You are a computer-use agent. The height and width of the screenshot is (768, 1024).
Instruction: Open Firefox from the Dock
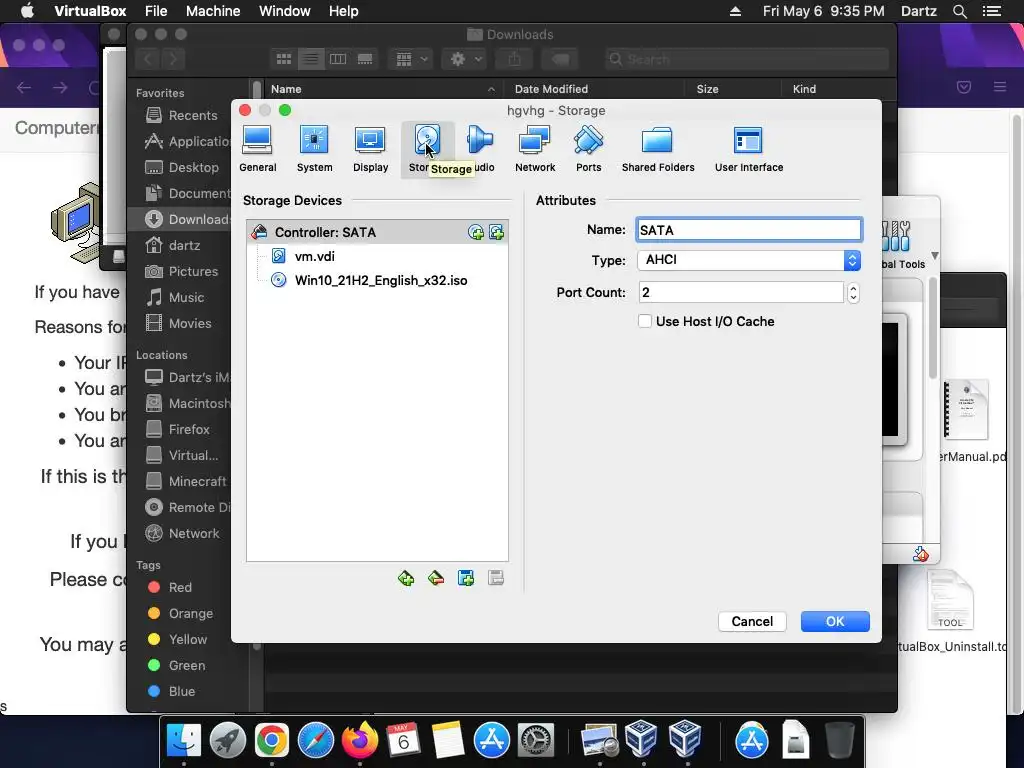(360, 741)
